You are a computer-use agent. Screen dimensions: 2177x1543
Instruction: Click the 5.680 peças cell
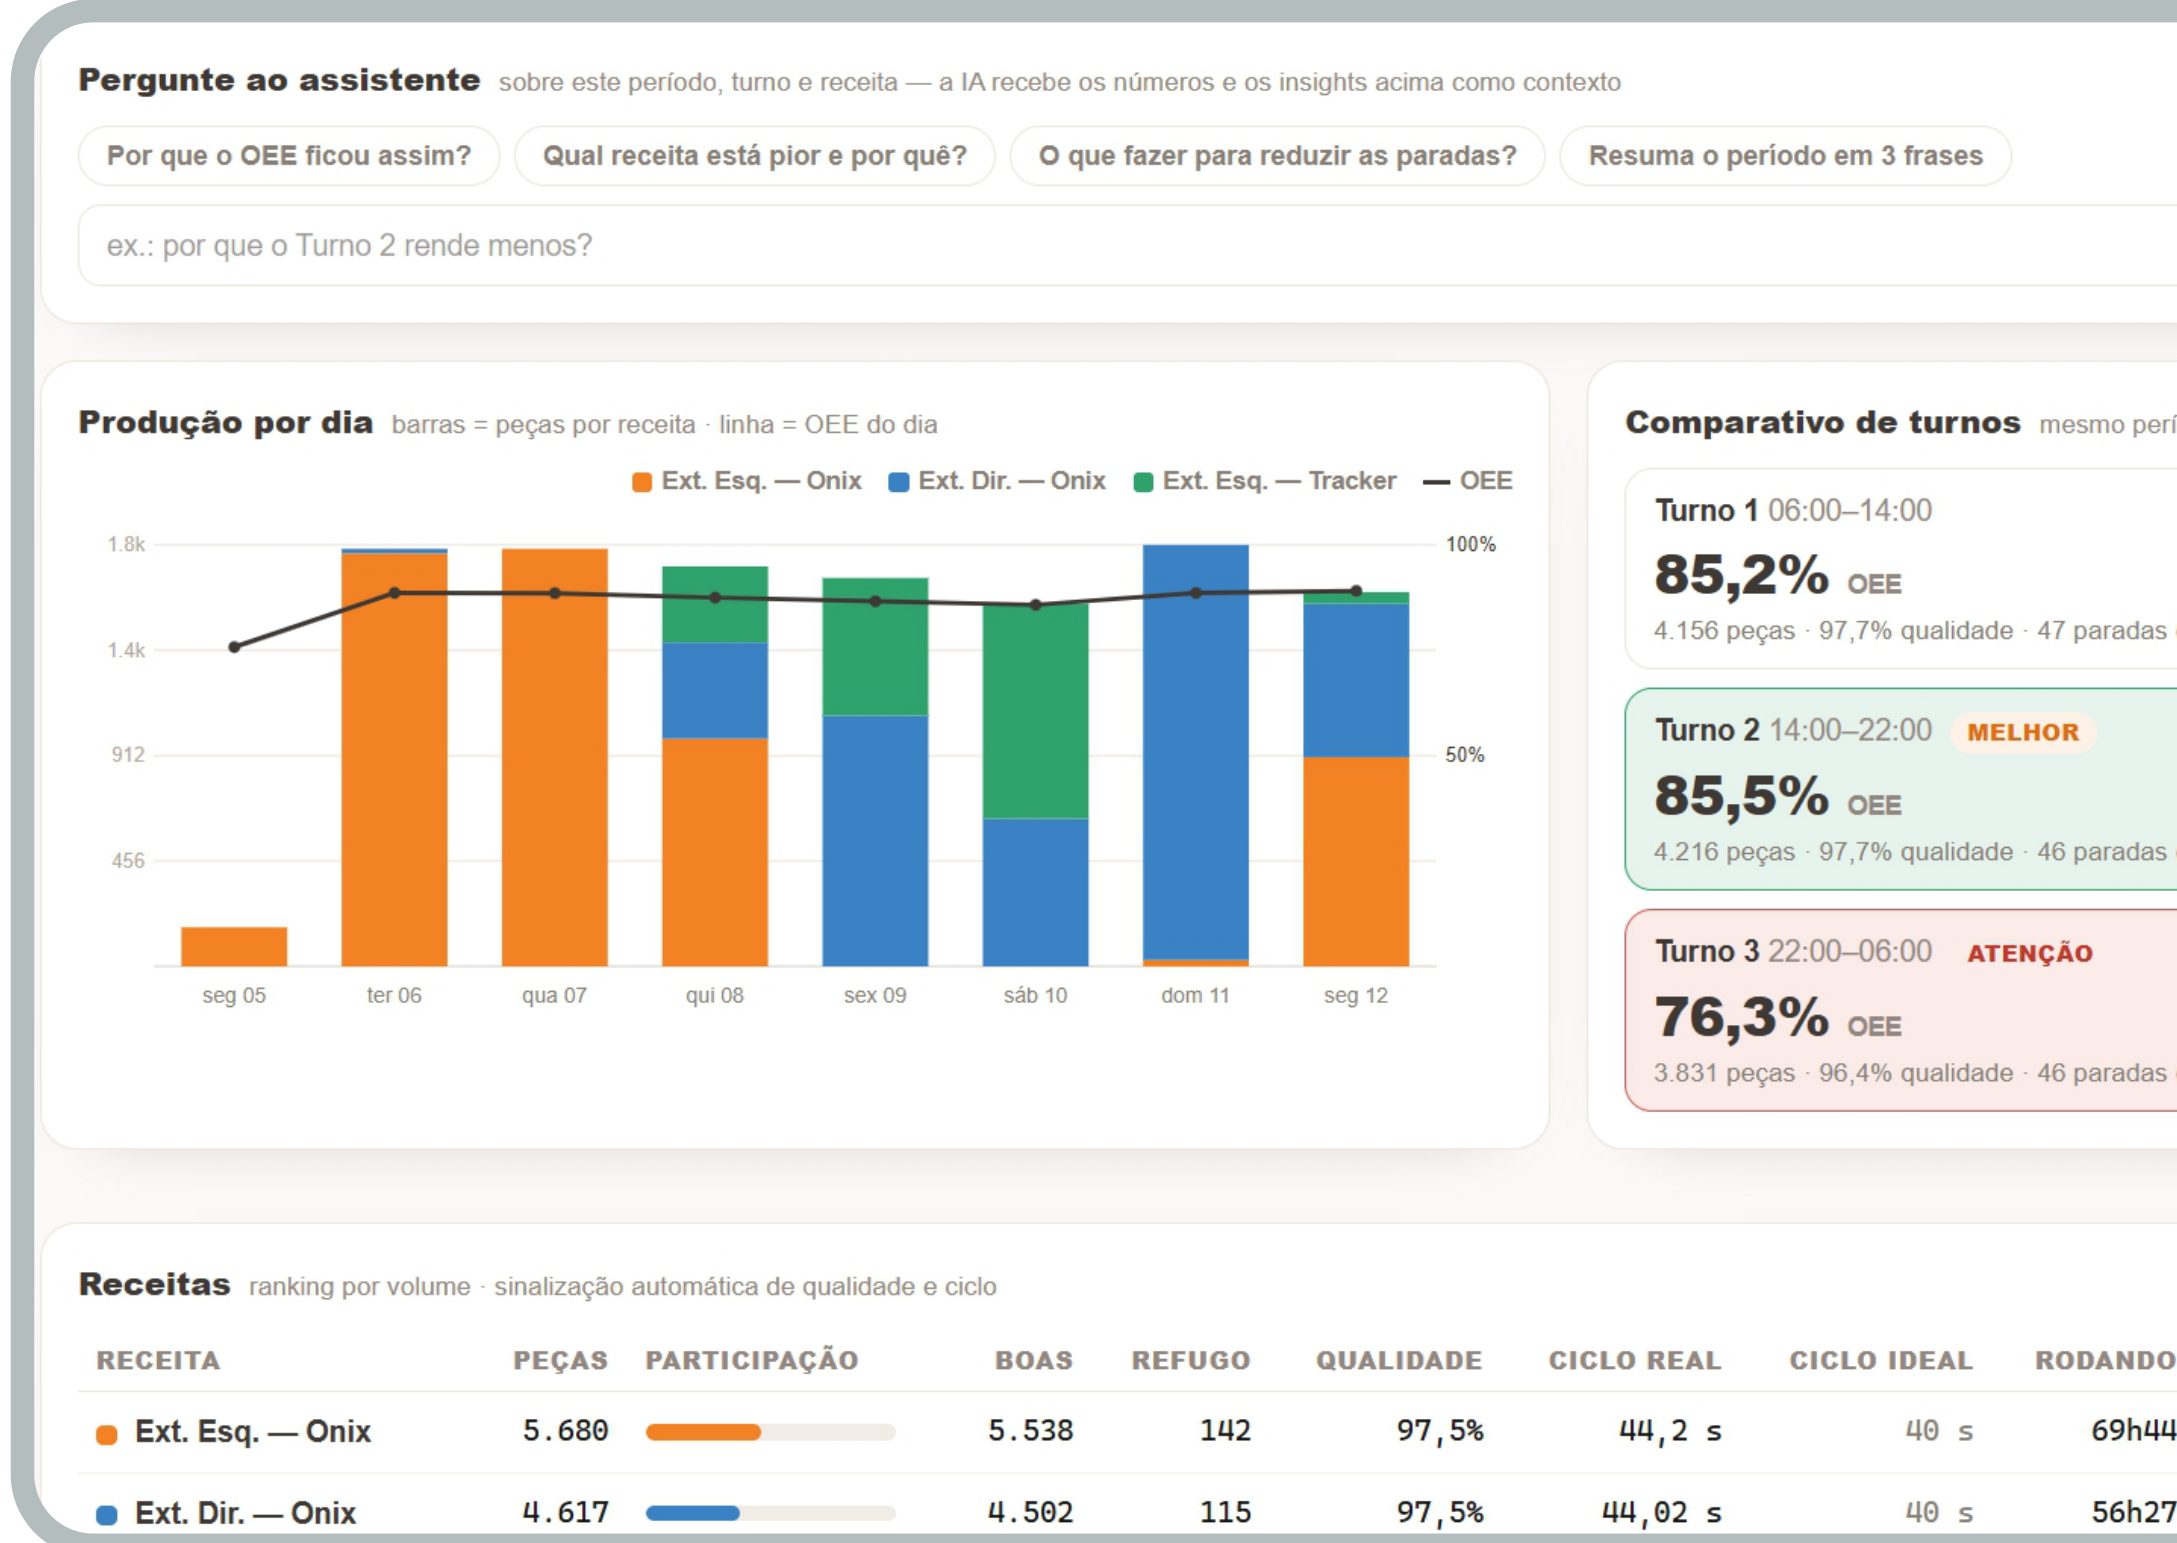point(565,1431)
